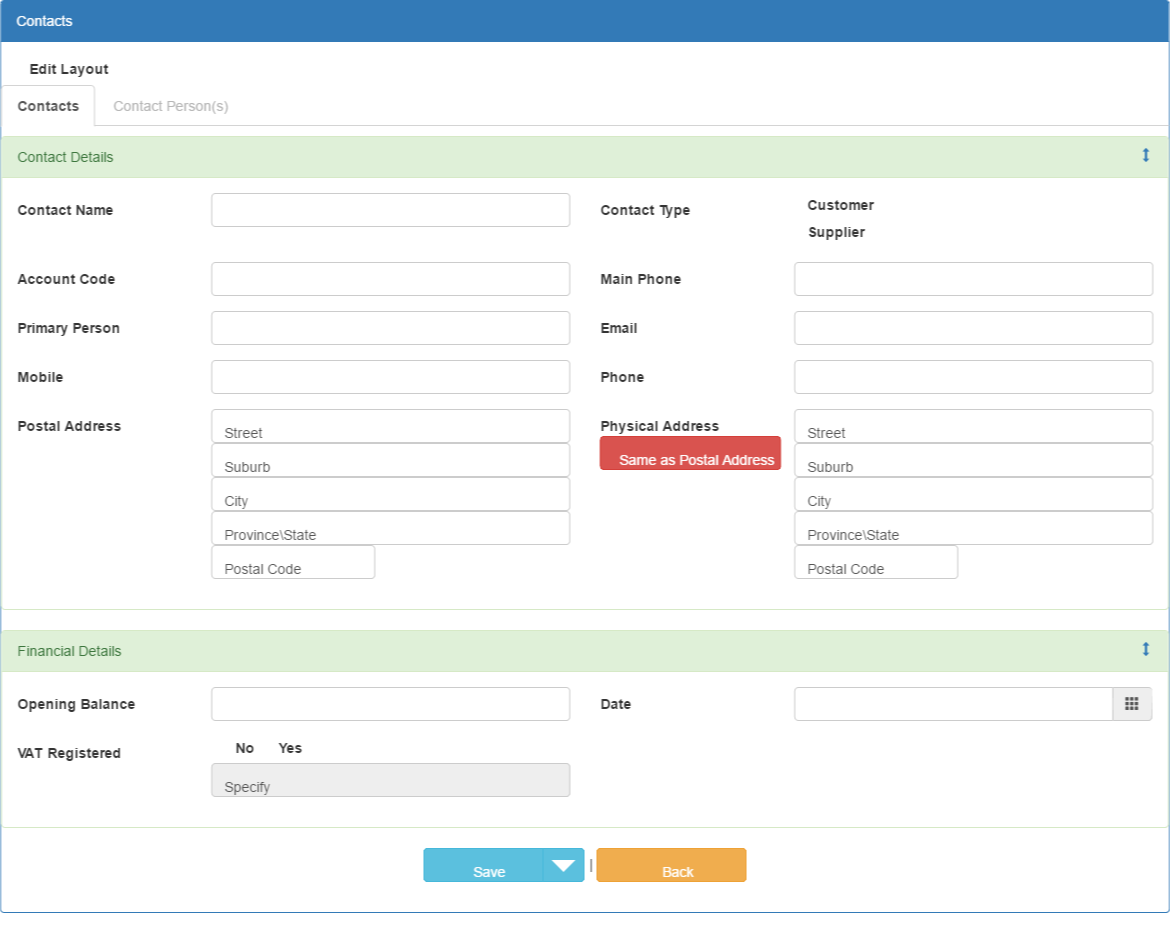Choose Yes for VAT Registered
This screenshot has width=1170, height=933.
coord(290,748)
